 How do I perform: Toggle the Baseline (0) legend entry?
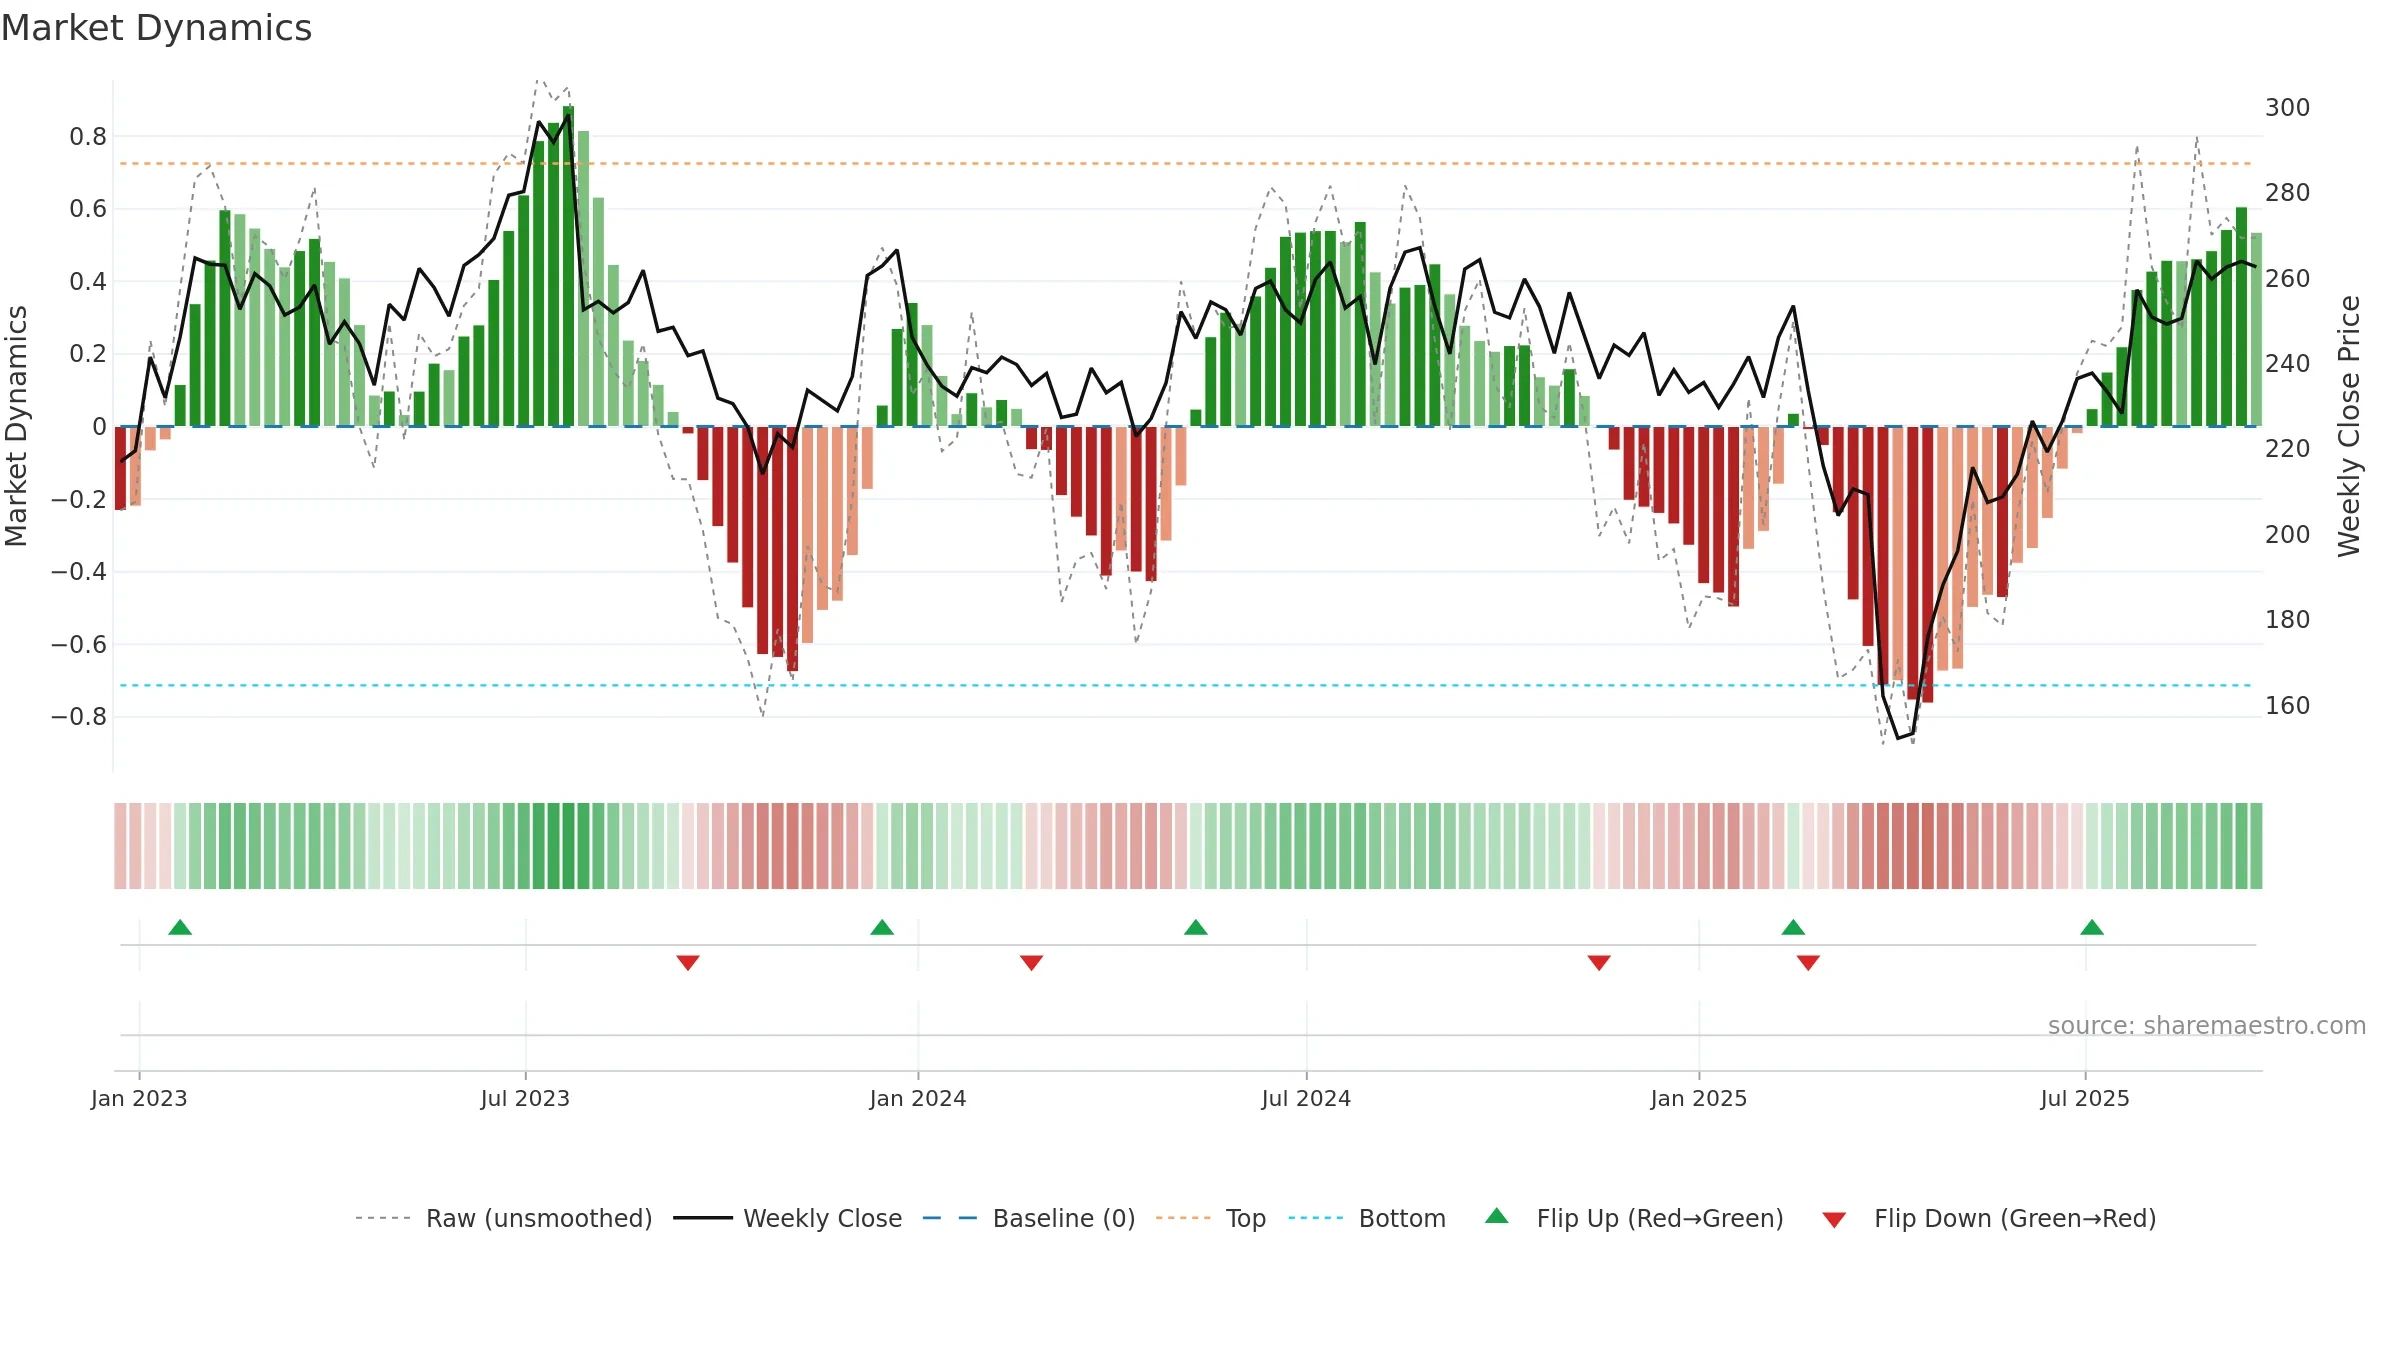(1028, 1218)
